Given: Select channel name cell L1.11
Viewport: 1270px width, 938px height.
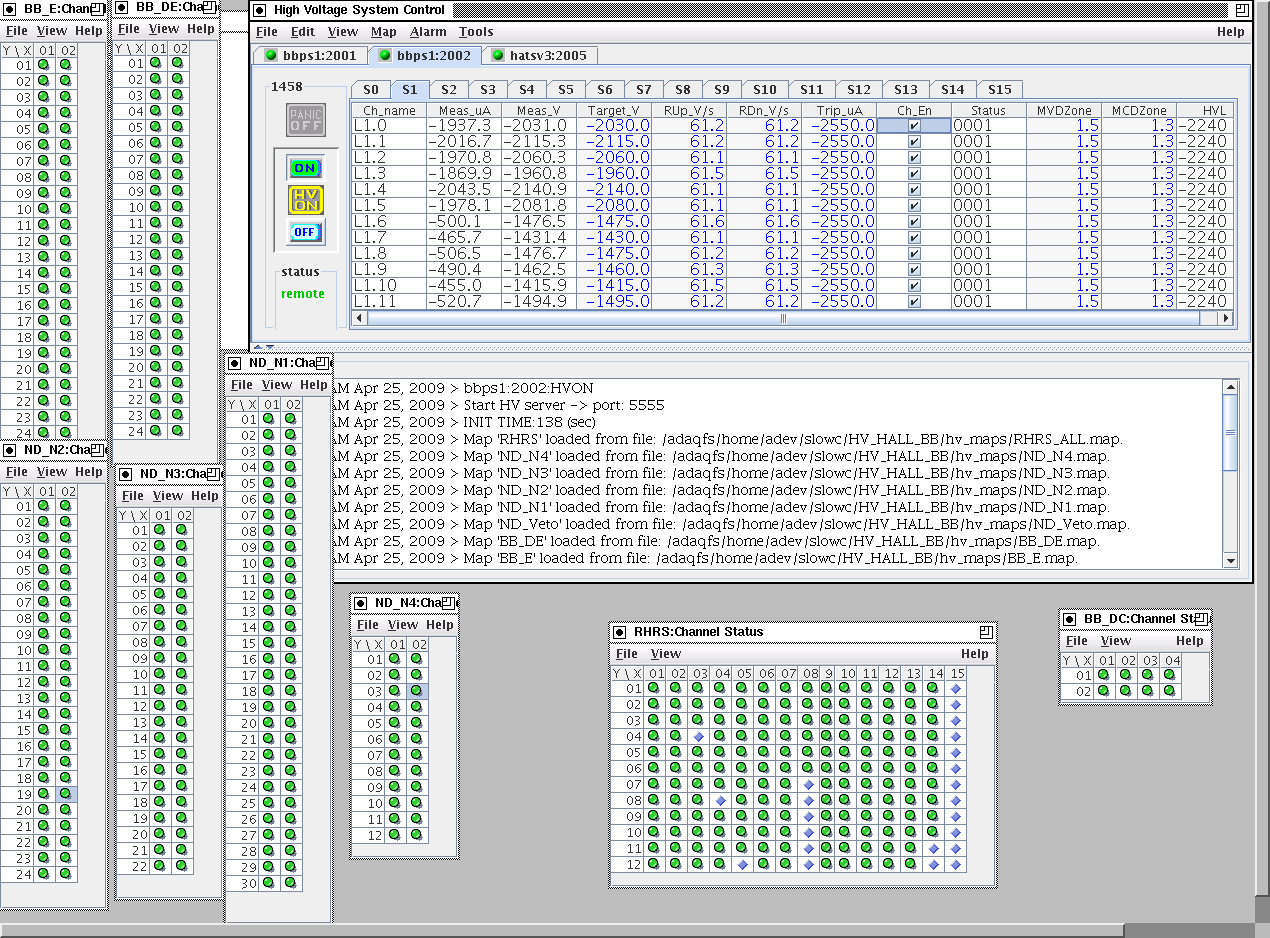Looking at the screenshot, I should click(x=389, y=302).
